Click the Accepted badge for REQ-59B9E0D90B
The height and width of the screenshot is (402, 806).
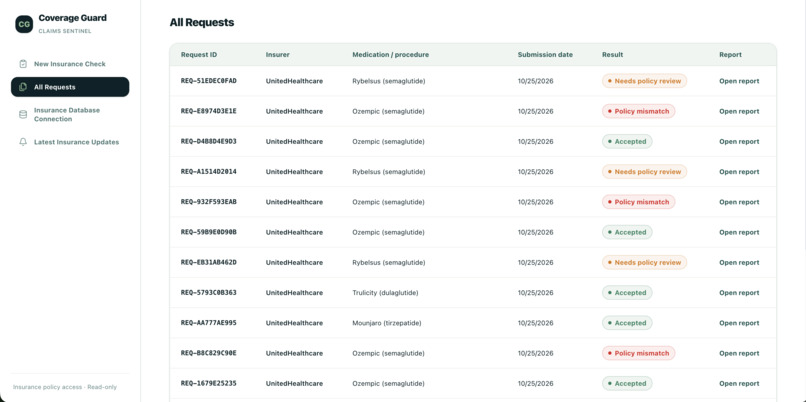tap(627, 232)
